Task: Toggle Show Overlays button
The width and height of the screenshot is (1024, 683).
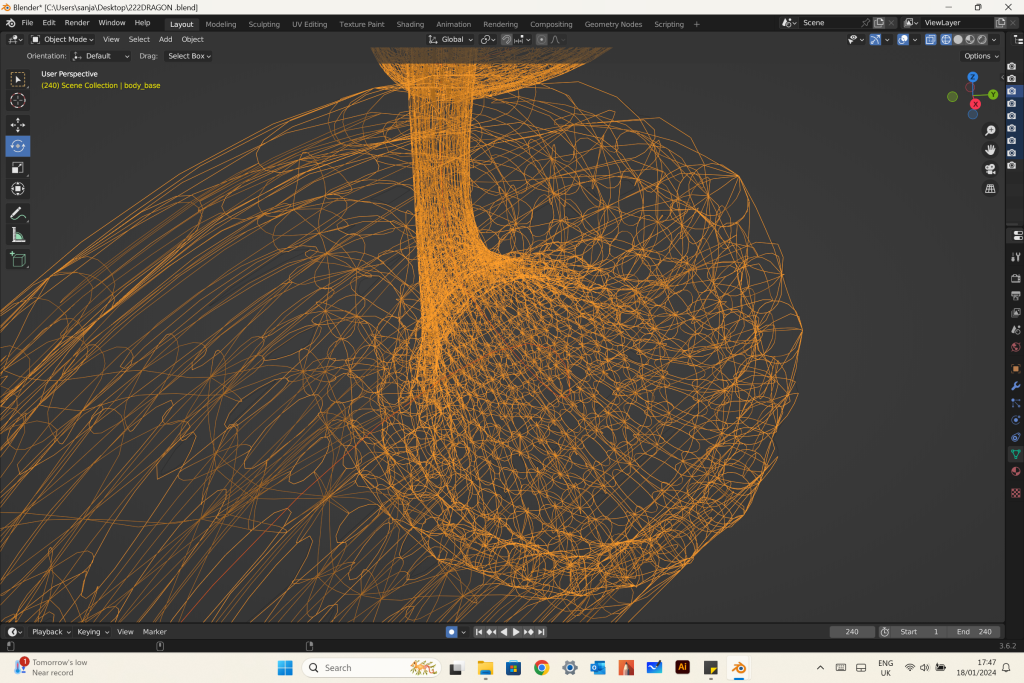Action: click(x=903, y=40)
